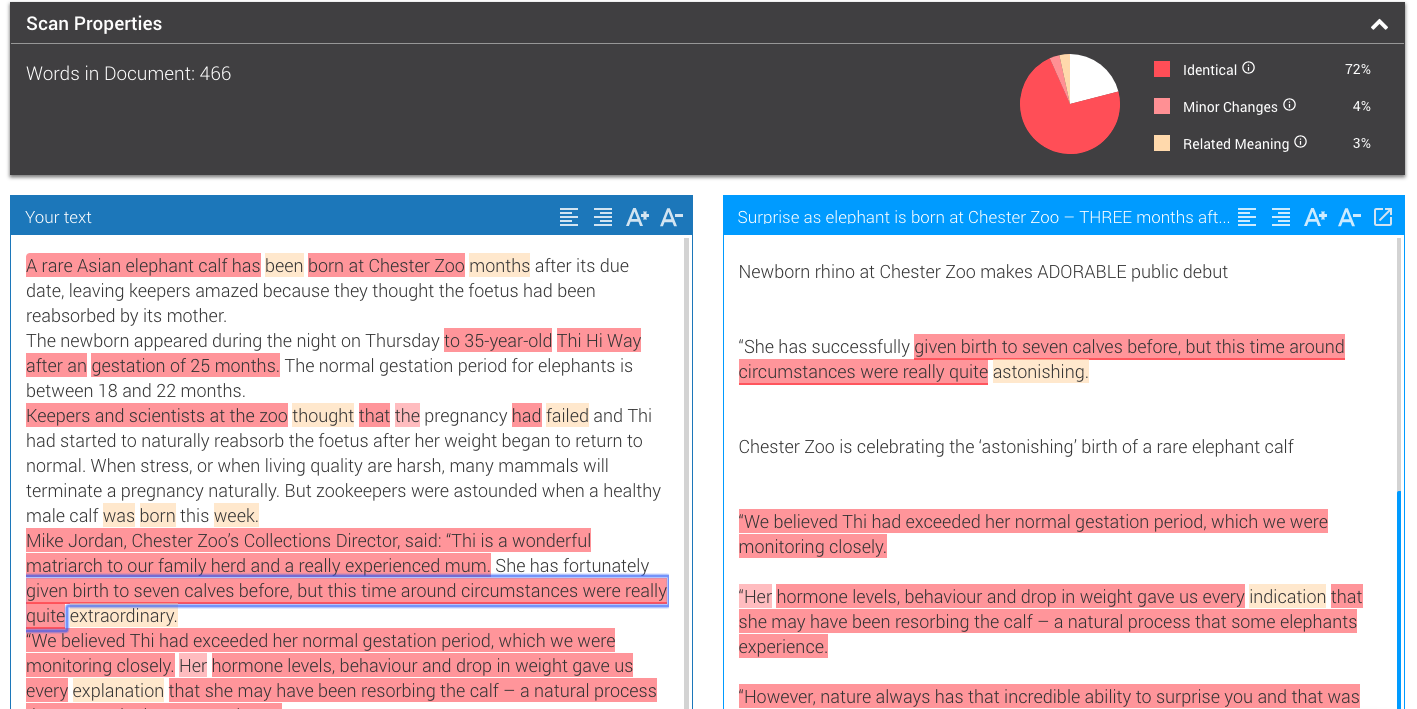Decrease font size in Your text panel
The image size is (1417, 709).
(x=672, y=217)
